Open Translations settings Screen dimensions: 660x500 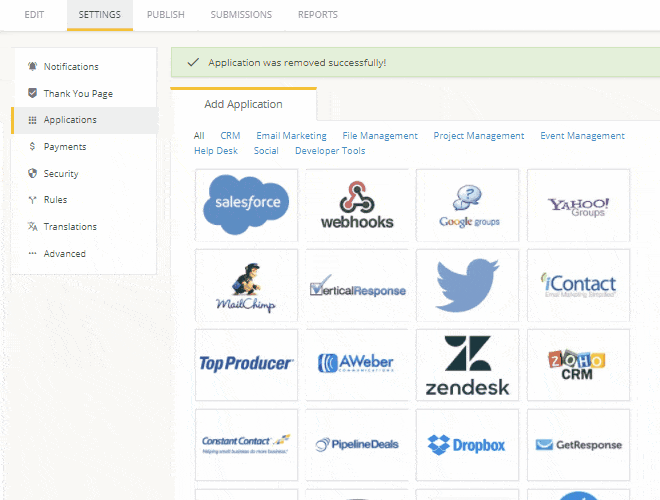tap(84, 226)
